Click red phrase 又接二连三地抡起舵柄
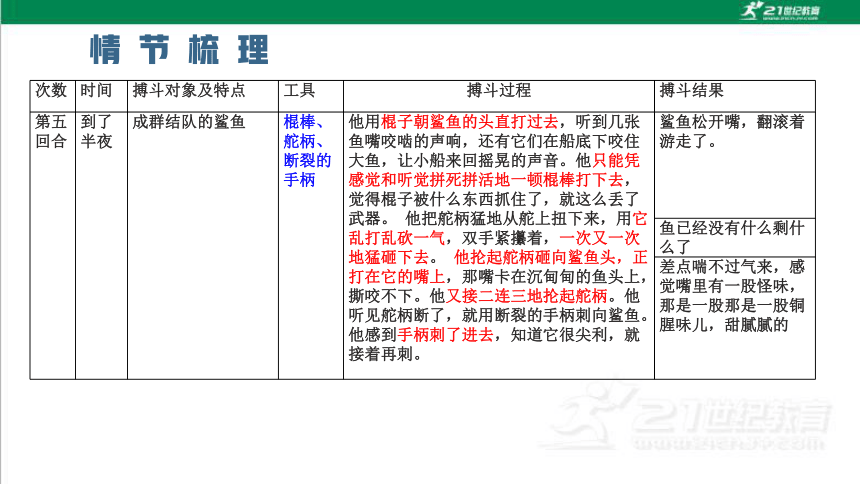Viewport: 860px width, 484px height. [x=527, y=296]
